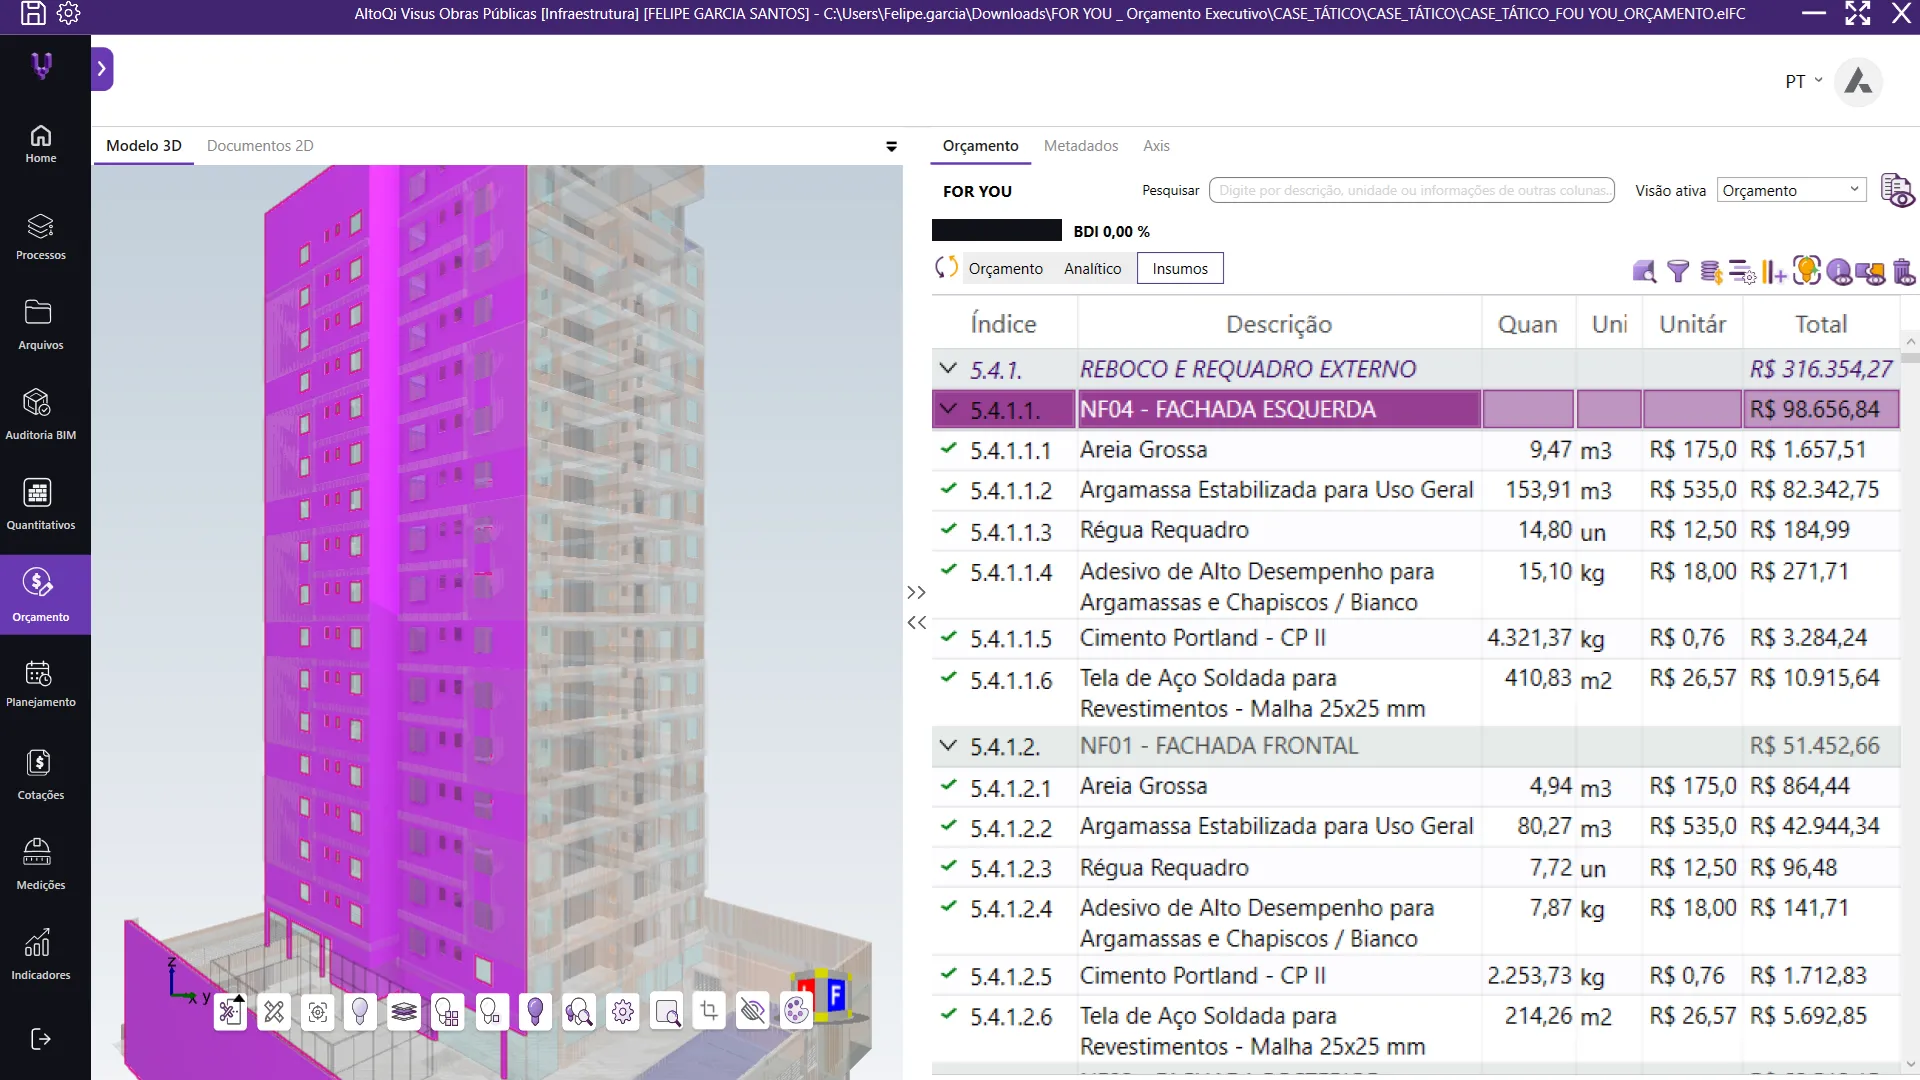The image size is (1920, 1080).
Task: Toggle hidden elements eye-slash icon in 3D toolbar
Action: pyautogui.click(x=752, y=1012)
